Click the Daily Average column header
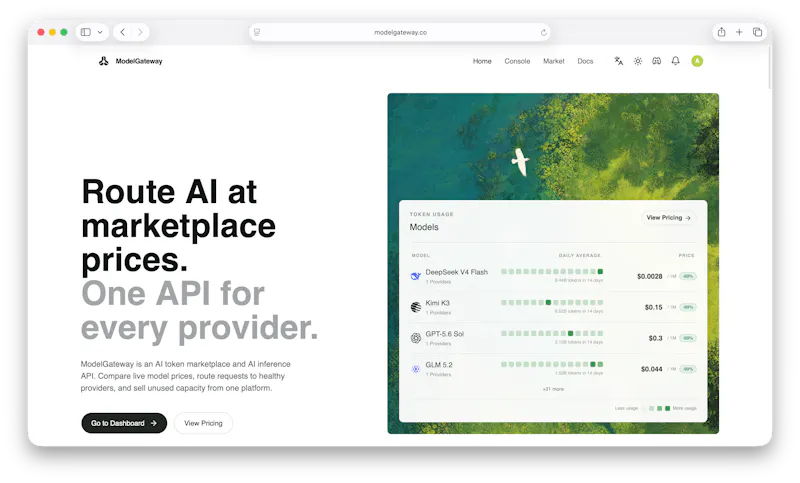The width and height of the screenshot is (800, 483). (580, 256)
